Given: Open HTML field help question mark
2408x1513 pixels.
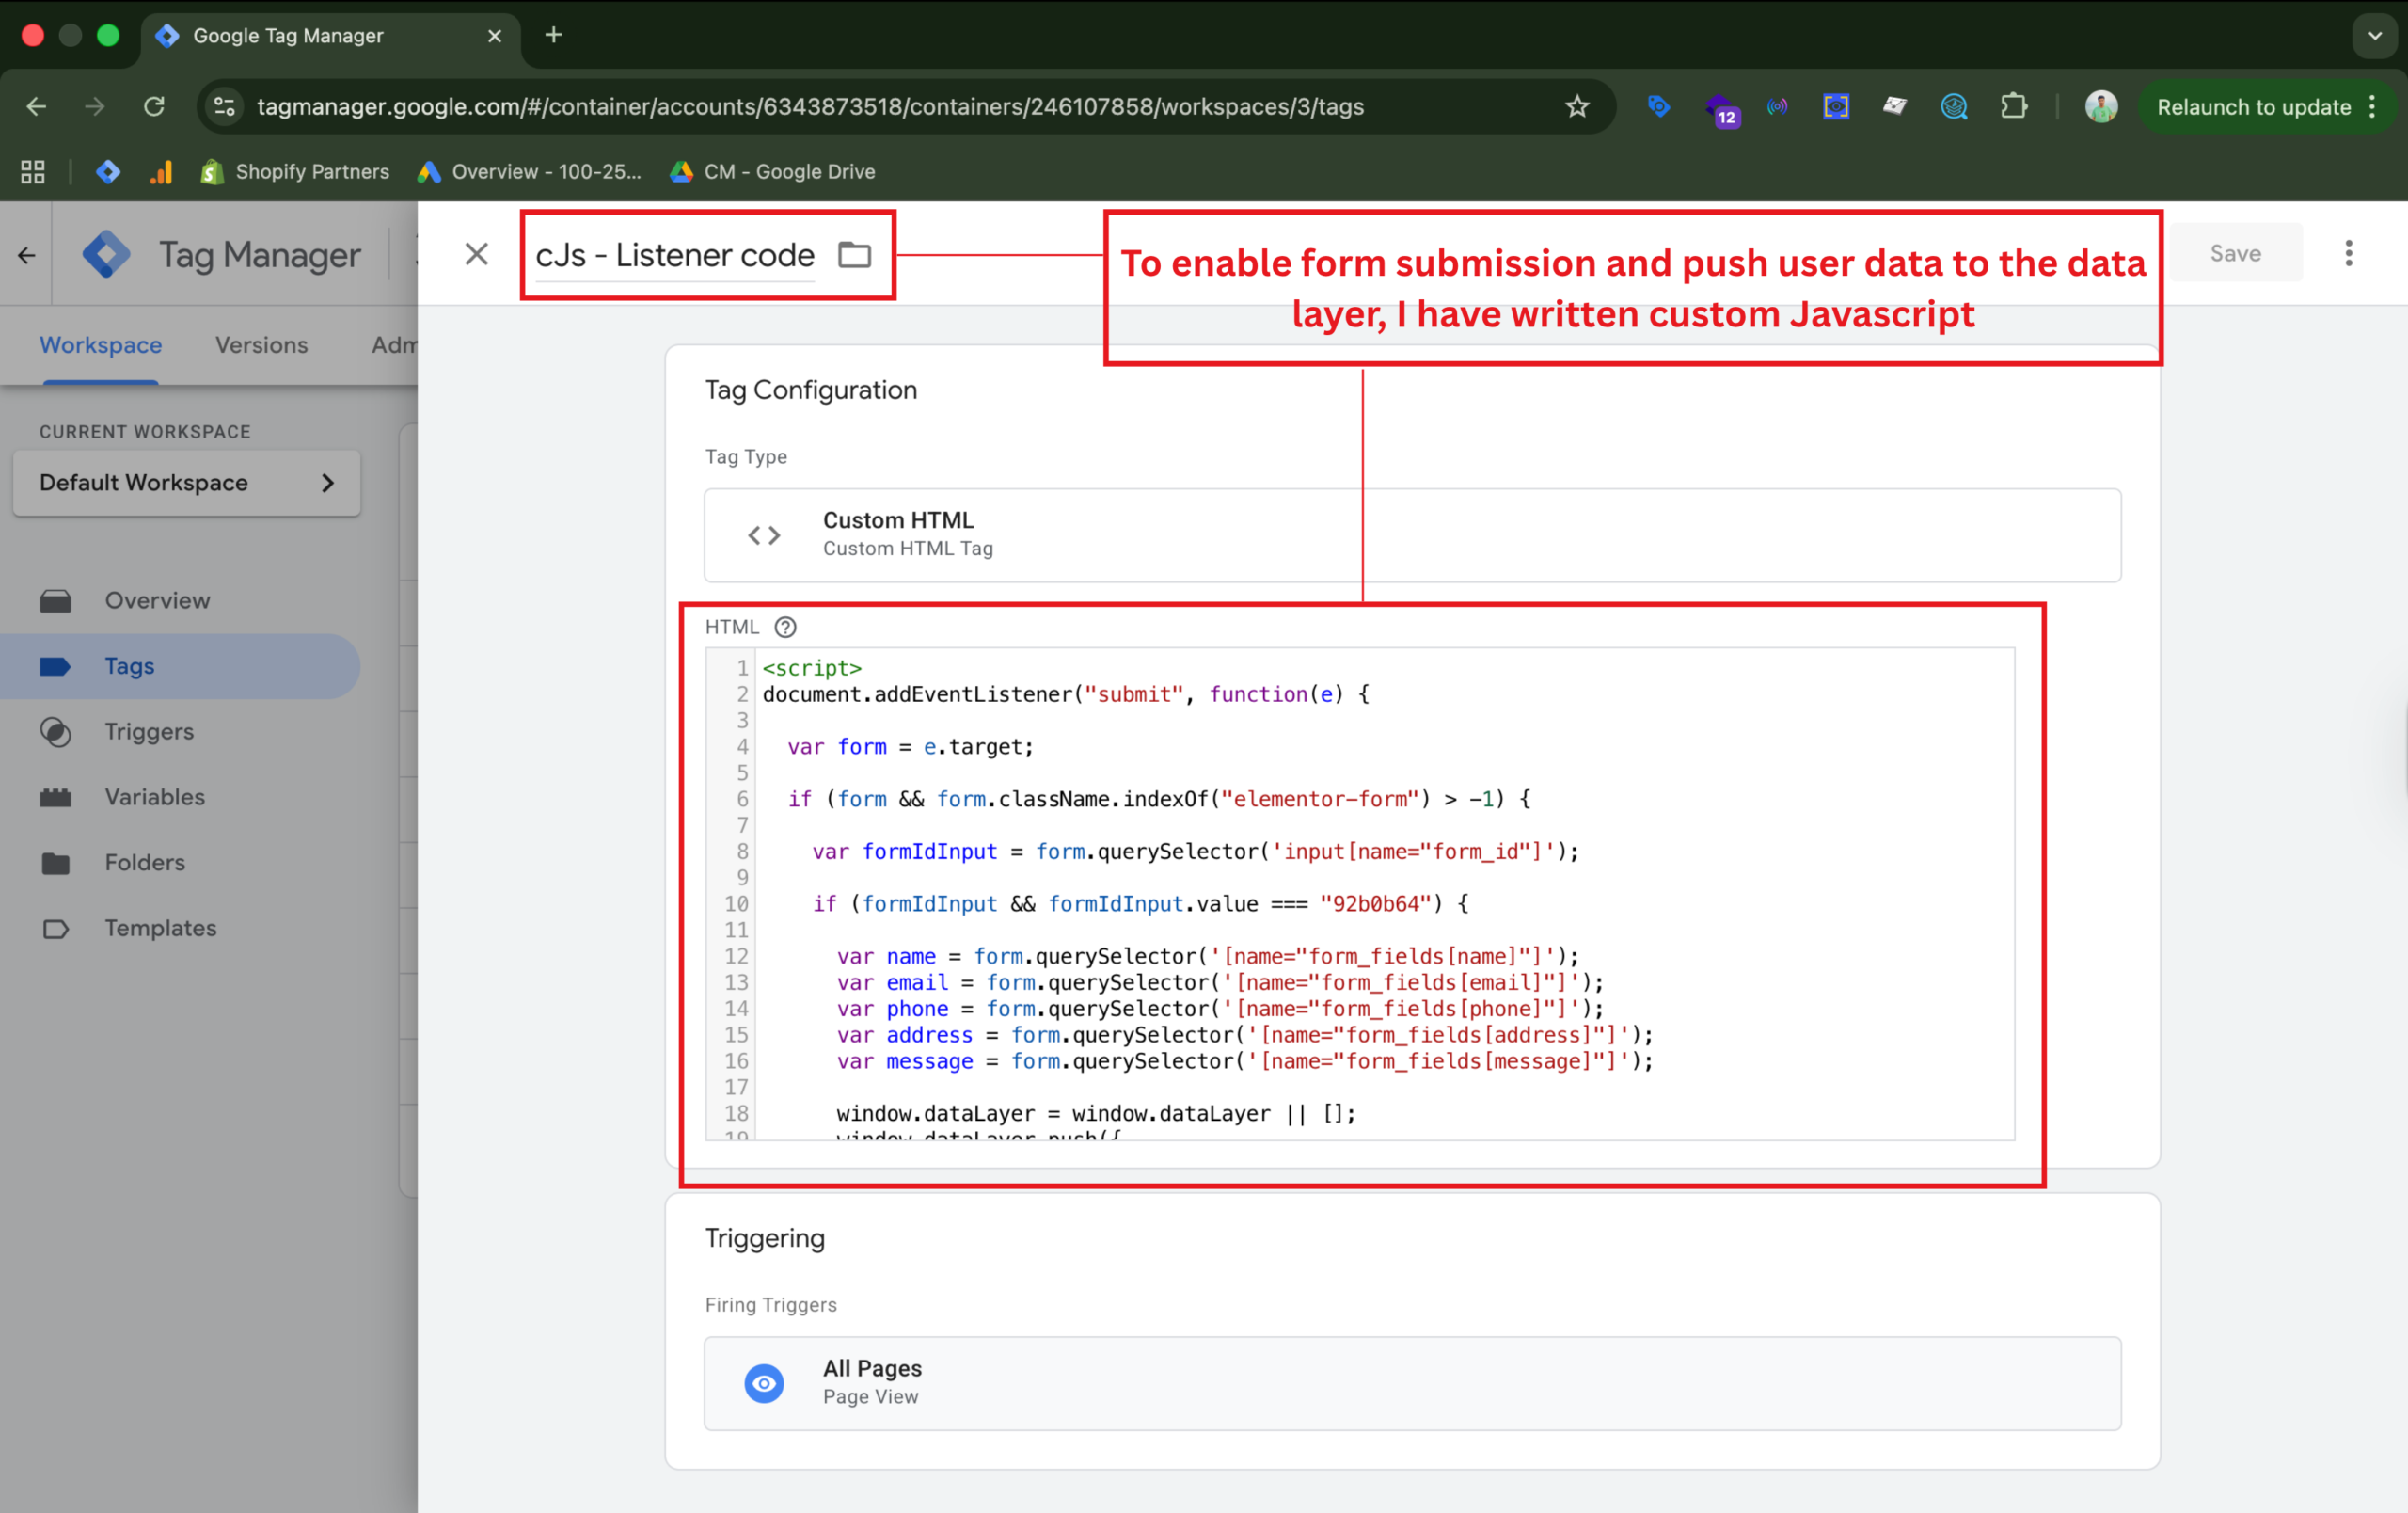Looking at the screenshot, I should (786, 627).
